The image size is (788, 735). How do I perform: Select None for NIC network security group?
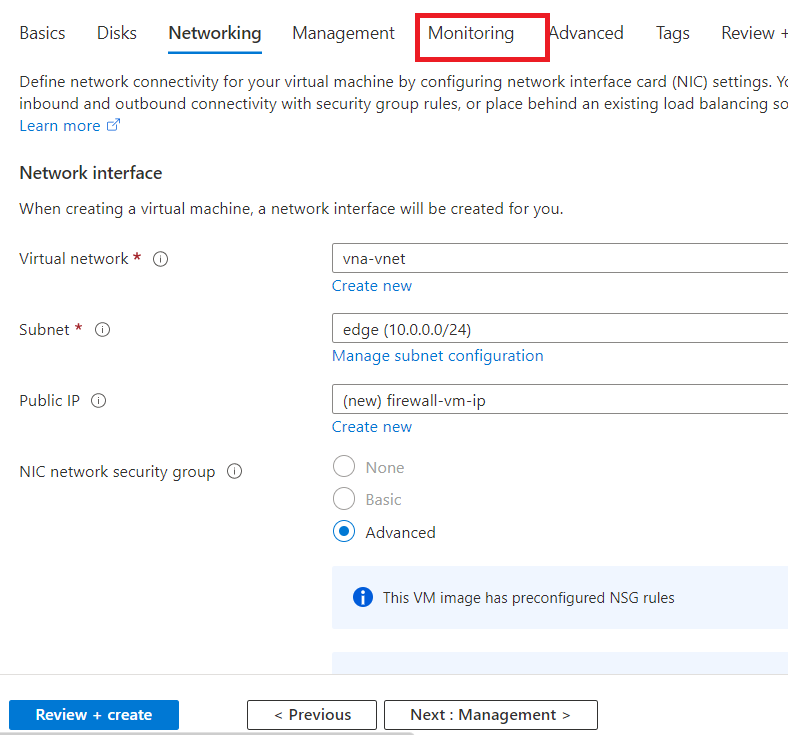click(x=344, y=467)
